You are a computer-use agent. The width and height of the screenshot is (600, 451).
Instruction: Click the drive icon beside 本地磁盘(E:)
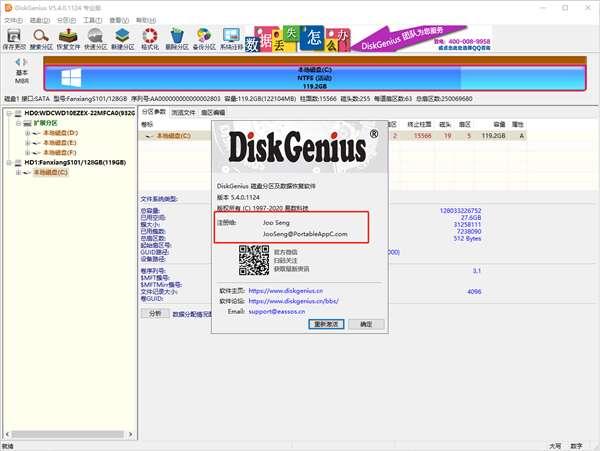click(36, 143)
